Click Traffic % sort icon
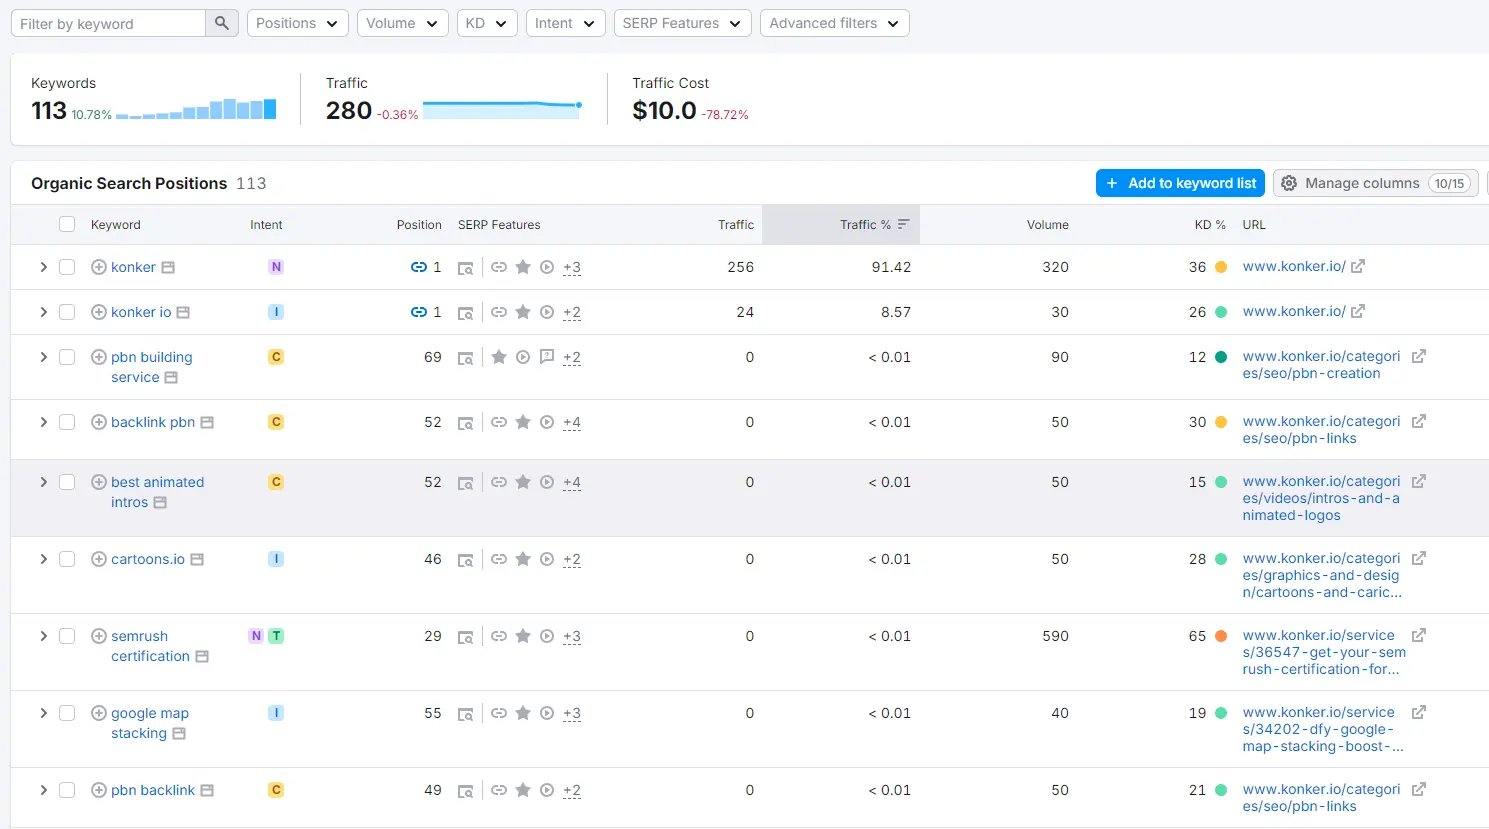1489x829 pixels. pos(903,224)
